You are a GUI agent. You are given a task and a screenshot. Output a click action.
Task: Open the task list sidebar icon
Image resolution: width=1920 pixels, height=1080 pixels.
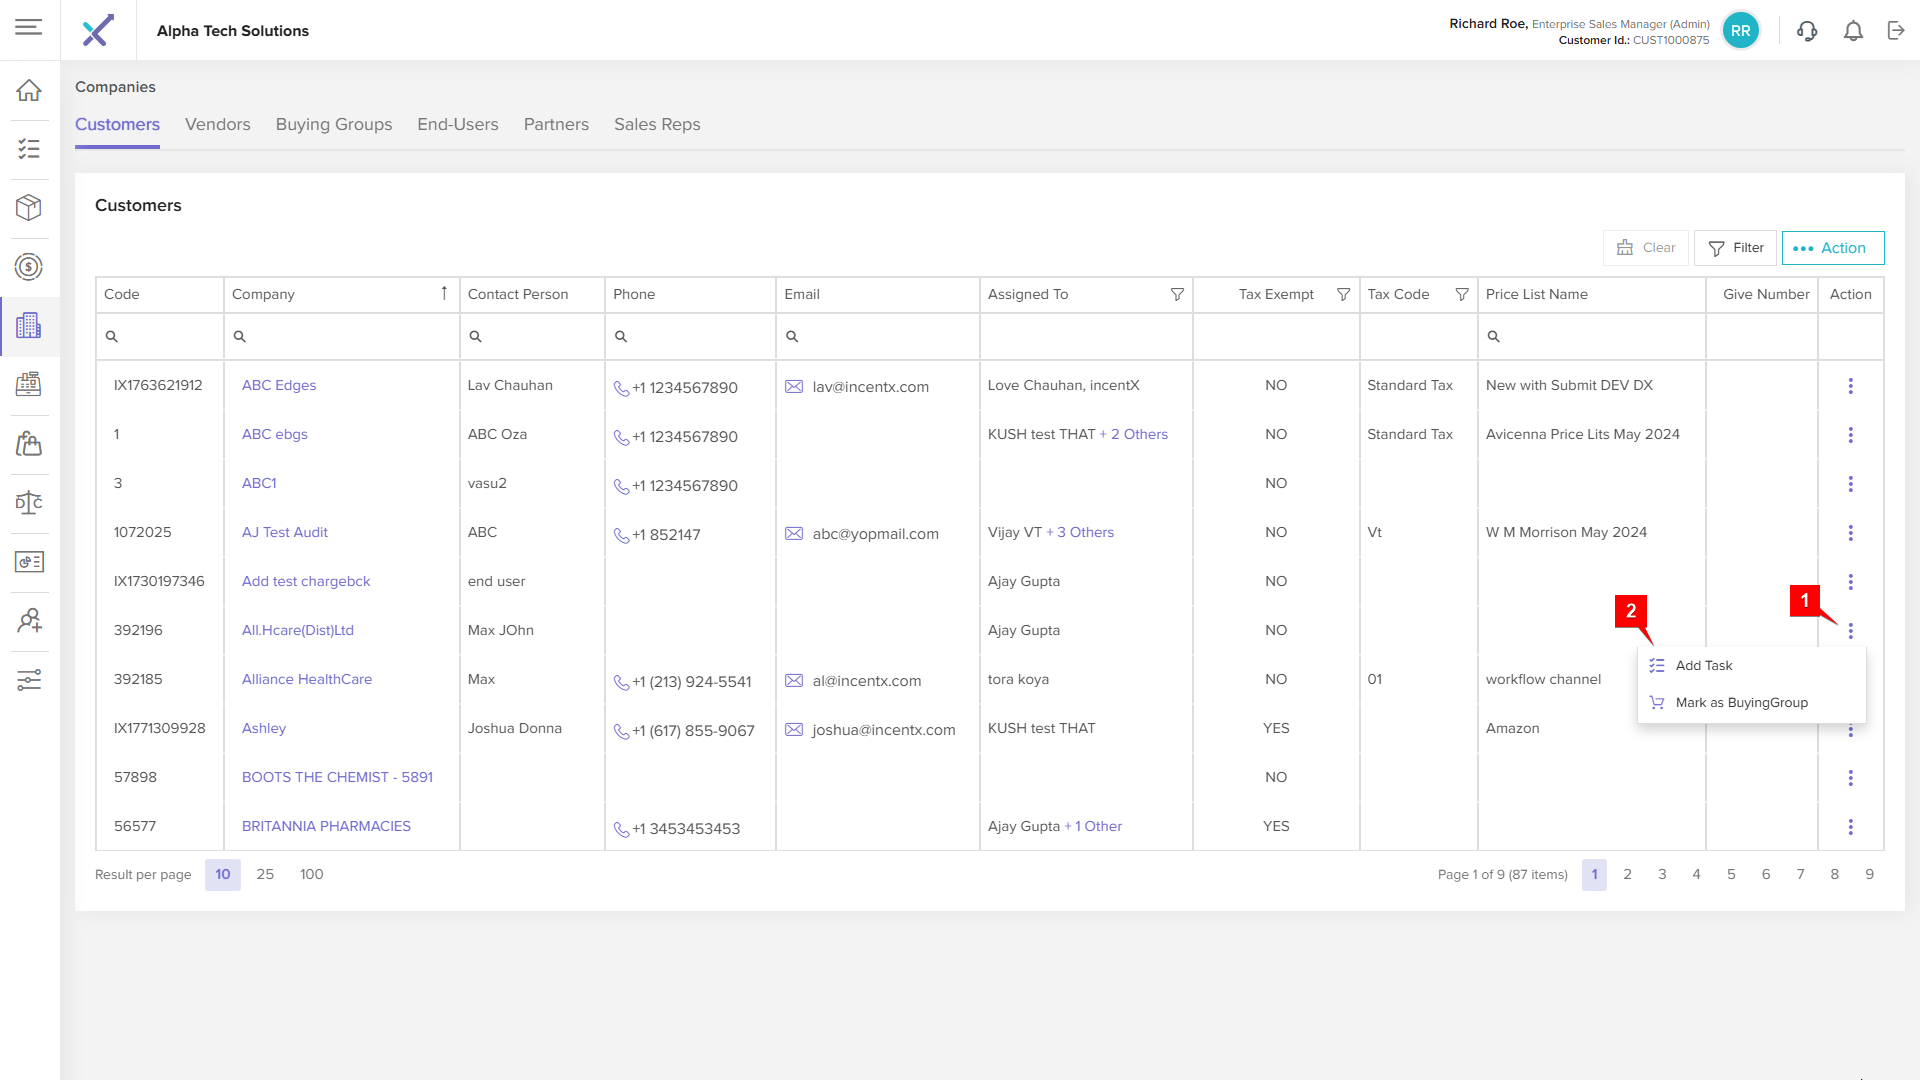29,149
